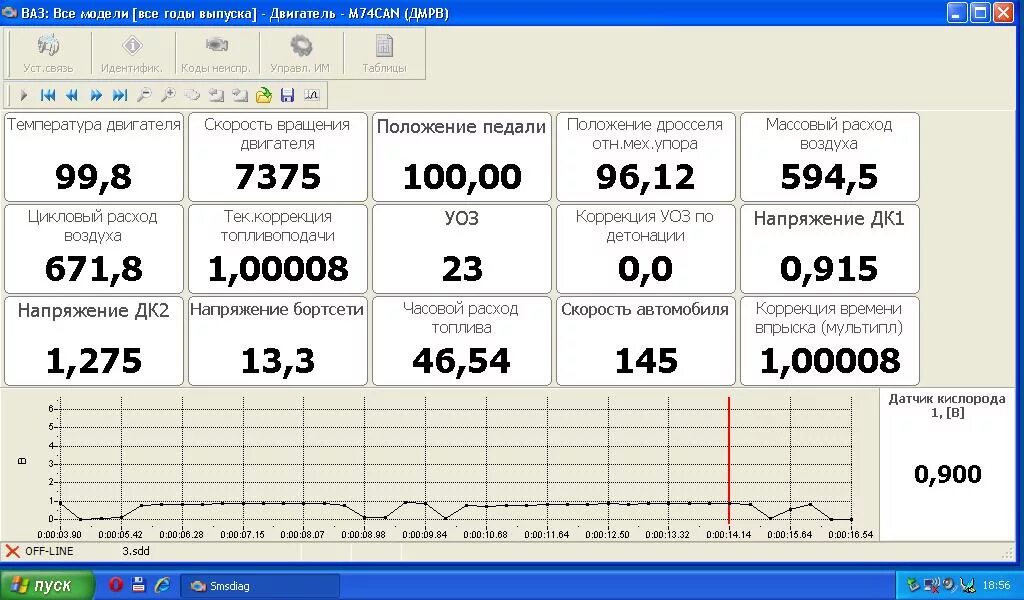Launch Internet Explorer from quick launch
The width and height of the screenshot is (1024, 600).
[162, 584]
